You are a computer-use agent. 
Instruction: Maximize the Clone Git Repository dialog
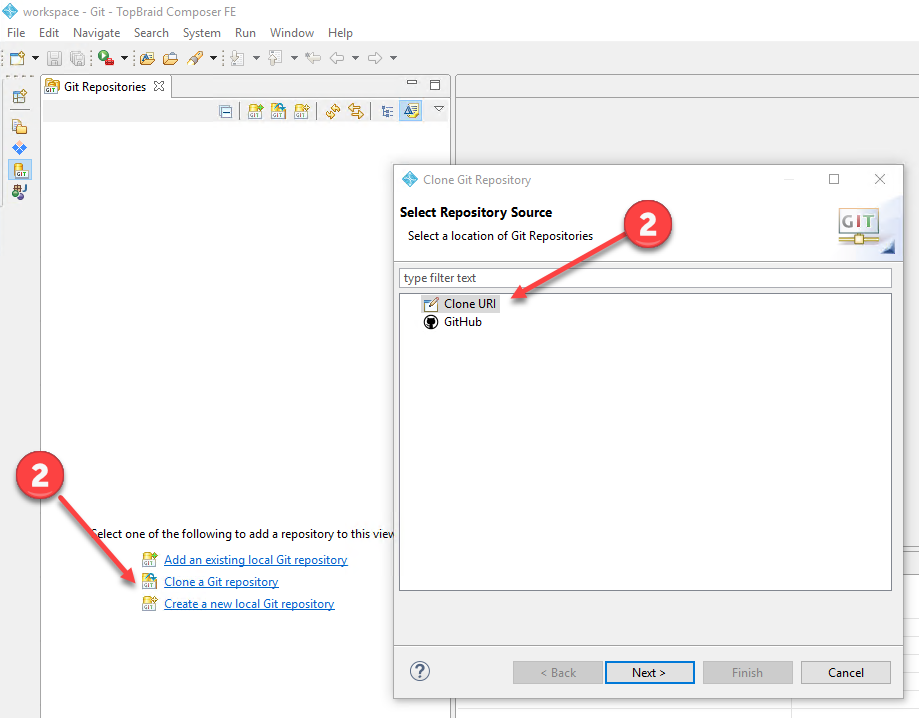834,179
